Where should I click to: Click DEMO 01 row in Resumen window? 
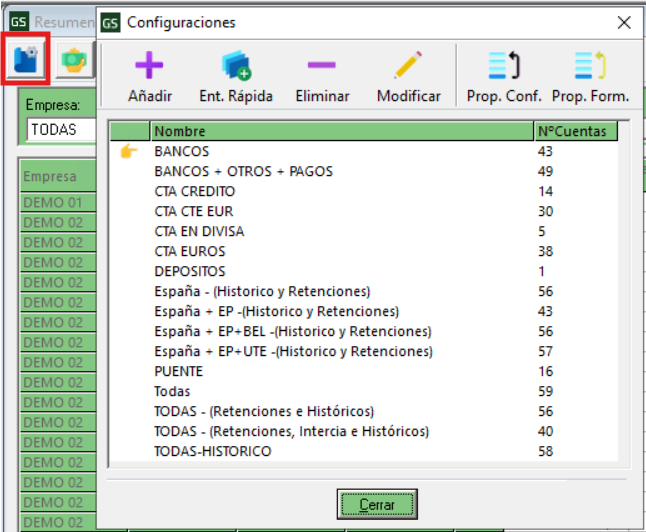[x=58, y=202]
